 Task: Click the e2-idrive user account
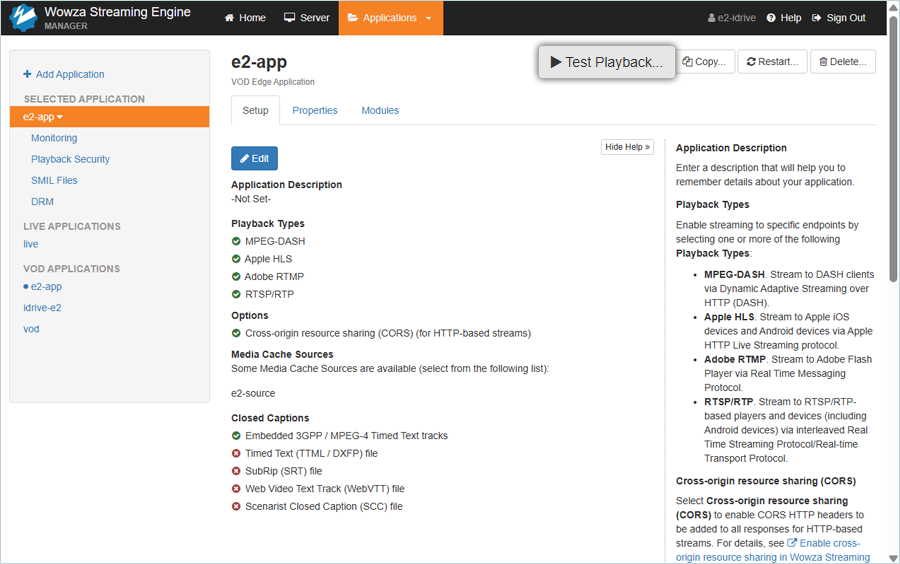pyautogui.click(x=731, y=18)
